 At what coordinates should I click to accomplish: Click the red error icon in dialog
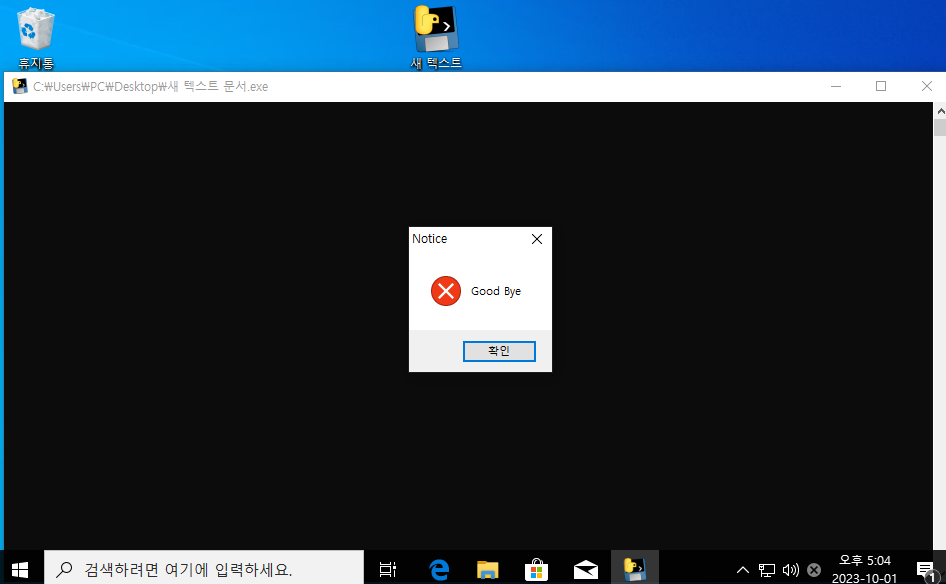tap(446, 291)
